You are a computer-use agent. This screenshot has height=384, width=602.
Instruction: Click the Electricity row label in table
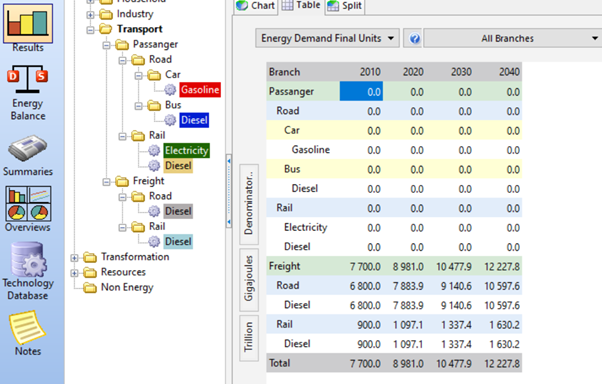point(306,227)
